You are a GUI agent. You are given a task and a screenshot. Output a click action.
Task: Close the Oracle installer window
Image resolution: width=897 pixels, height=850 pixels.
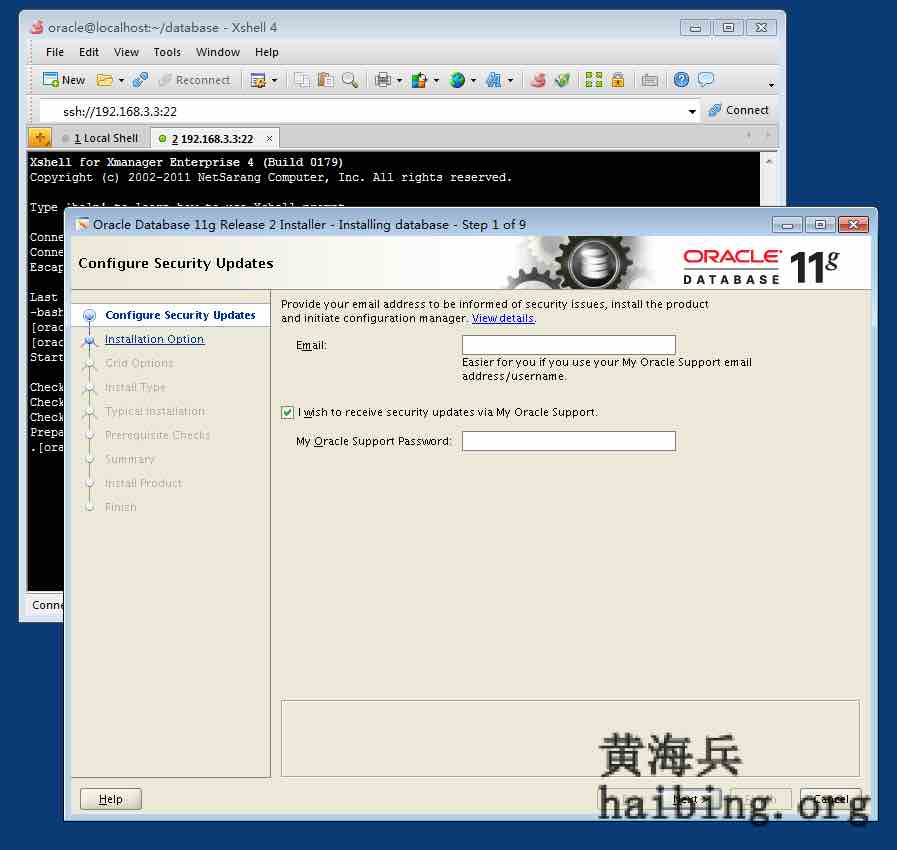tap(853, 225)
